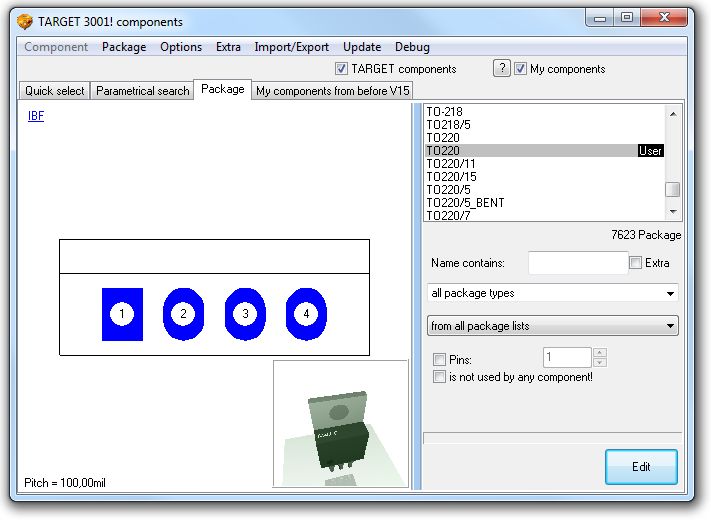The height and width of the screenshot is (522, 711).
Task: Click the question mark help button
Action: tap(502, 68)
